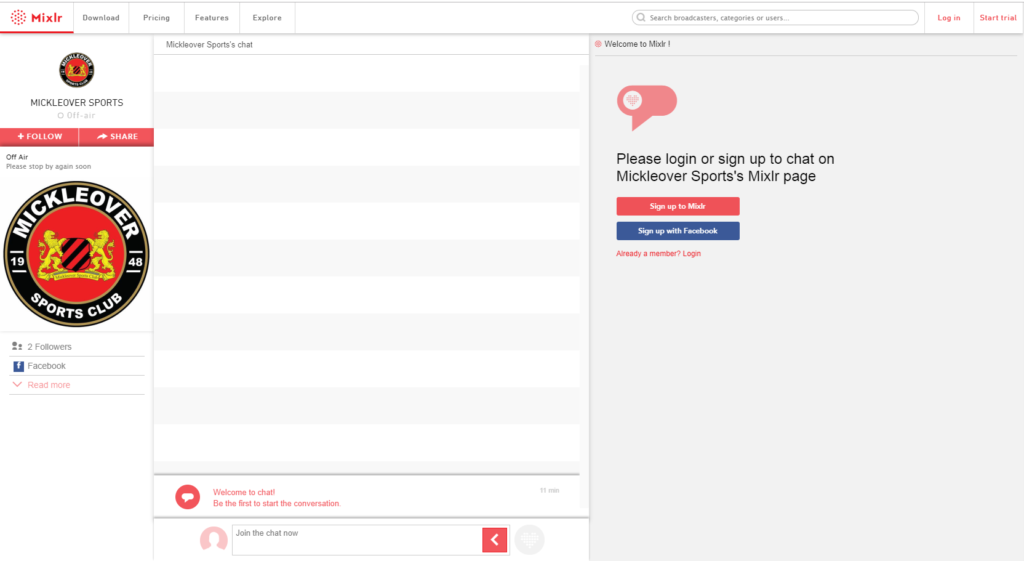
Task: Follow Mickleover Sports
Action: pyautogui.click(x=39, y=136)
